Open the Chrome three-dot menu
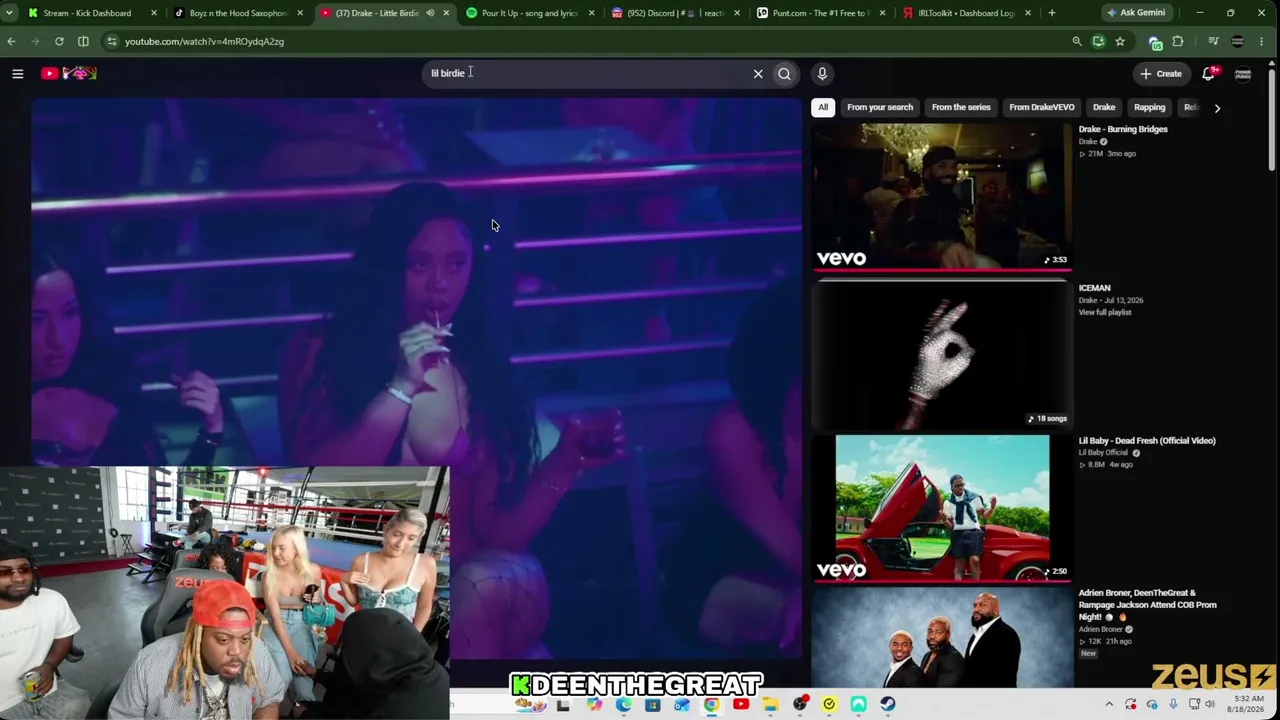 1263,41
